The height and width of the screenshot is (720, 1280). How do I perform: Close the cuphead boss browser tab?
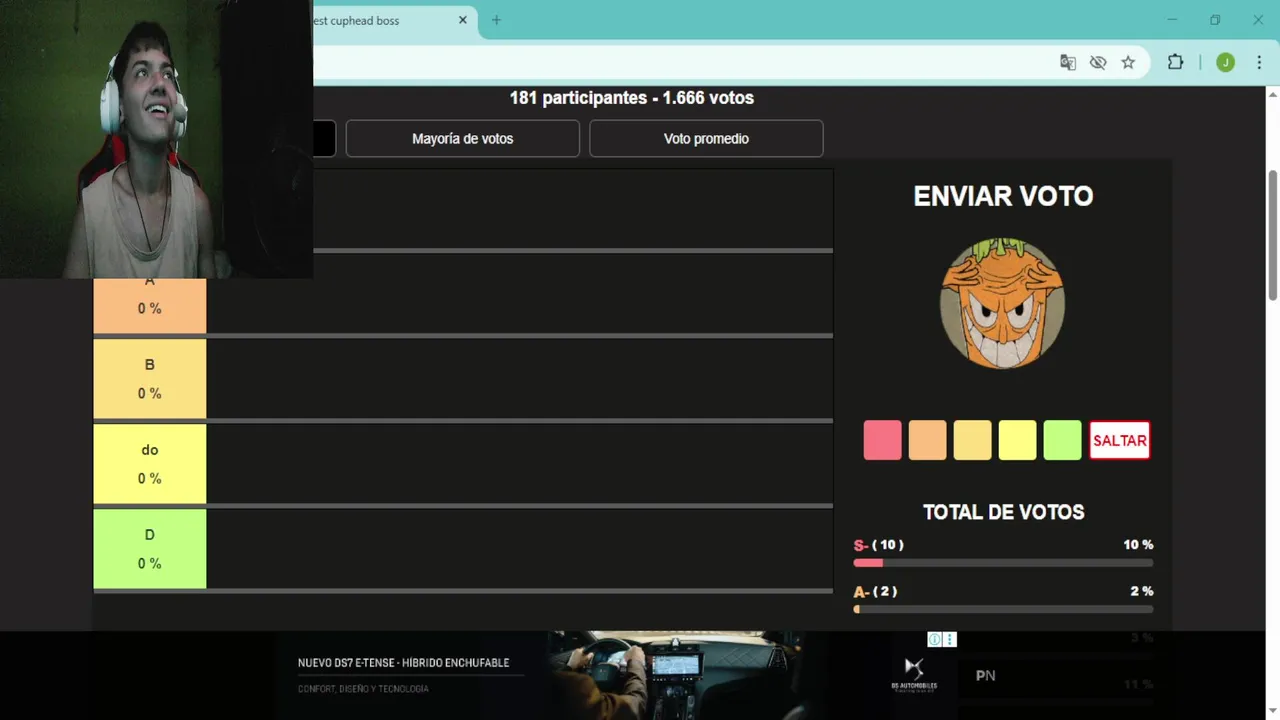pyautogui.click(x=463, y=20)
